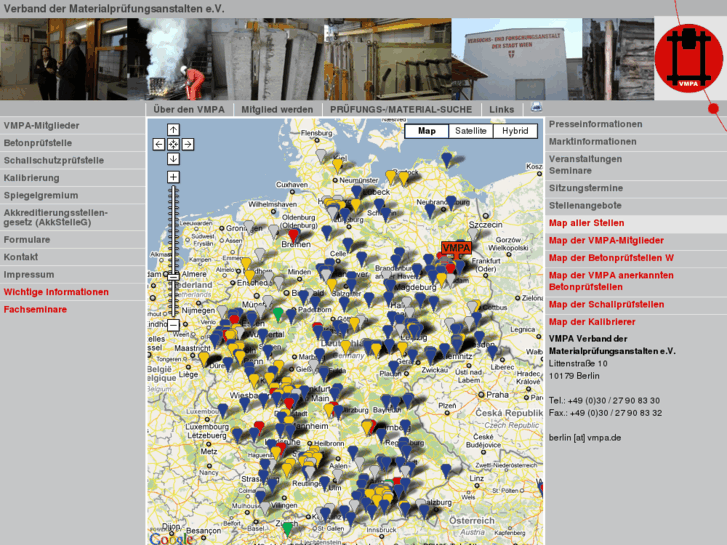Click the Google logo on the map

tap(171, 538)
